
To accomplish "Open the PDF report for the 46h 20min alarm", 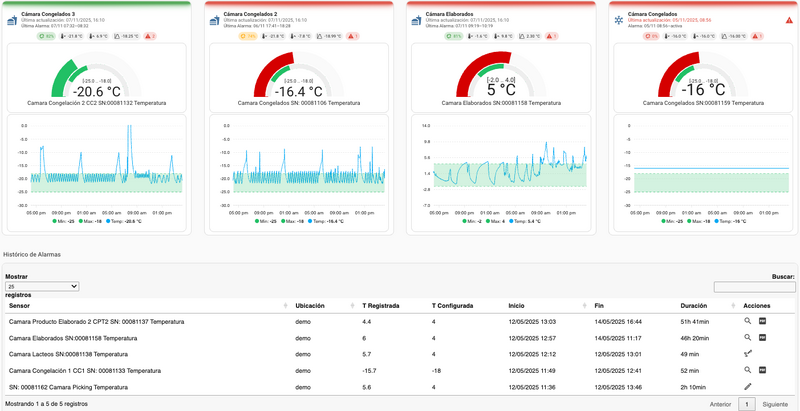I will click(762, 338).
